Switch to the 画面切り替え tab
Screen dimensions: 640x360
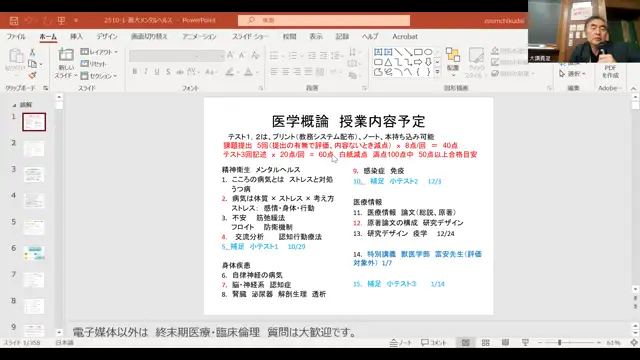pos(149,36)
